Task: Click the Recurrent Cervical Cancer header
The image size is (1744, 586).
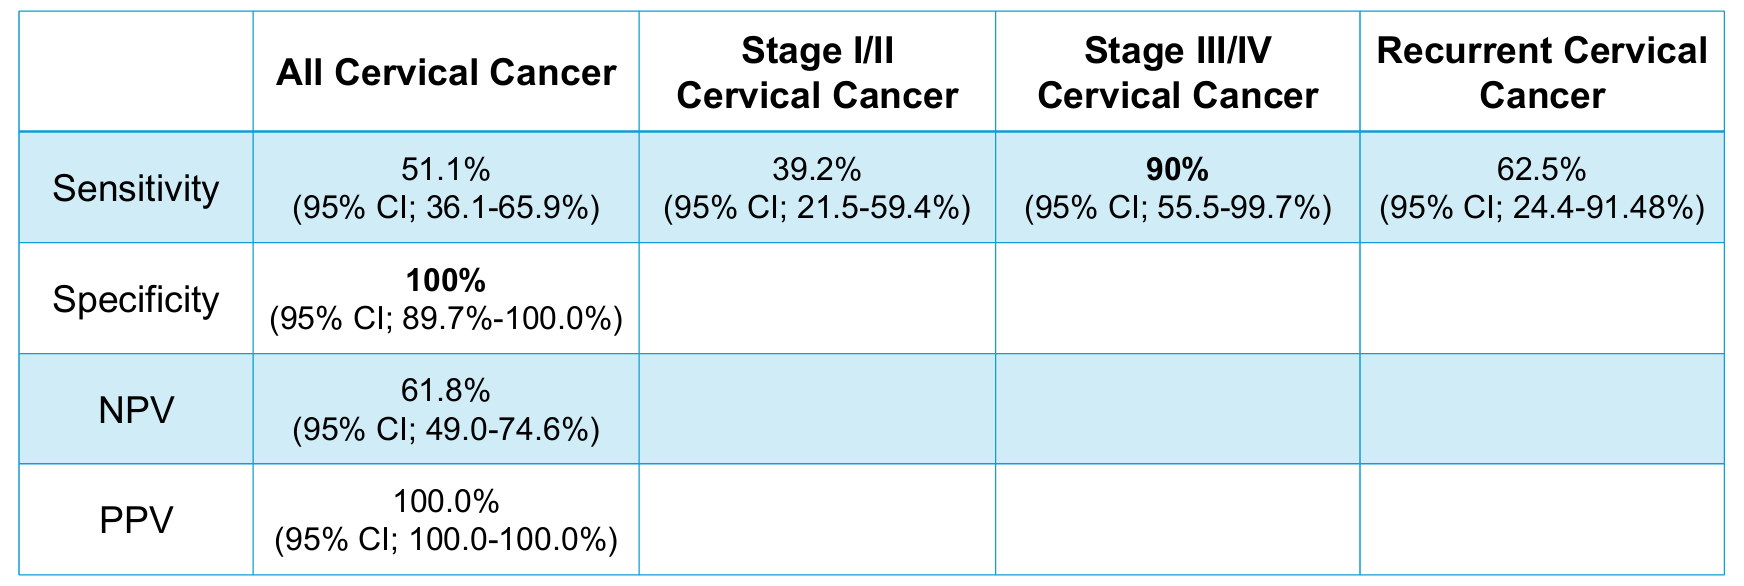Action: tap(1542, 73)
